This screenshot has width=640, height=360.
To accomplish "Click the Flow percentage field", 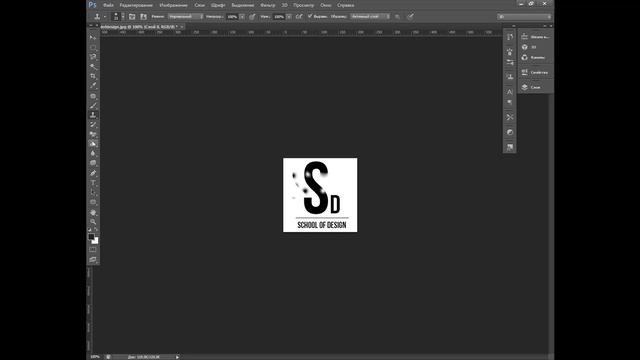I will [279, 17].
